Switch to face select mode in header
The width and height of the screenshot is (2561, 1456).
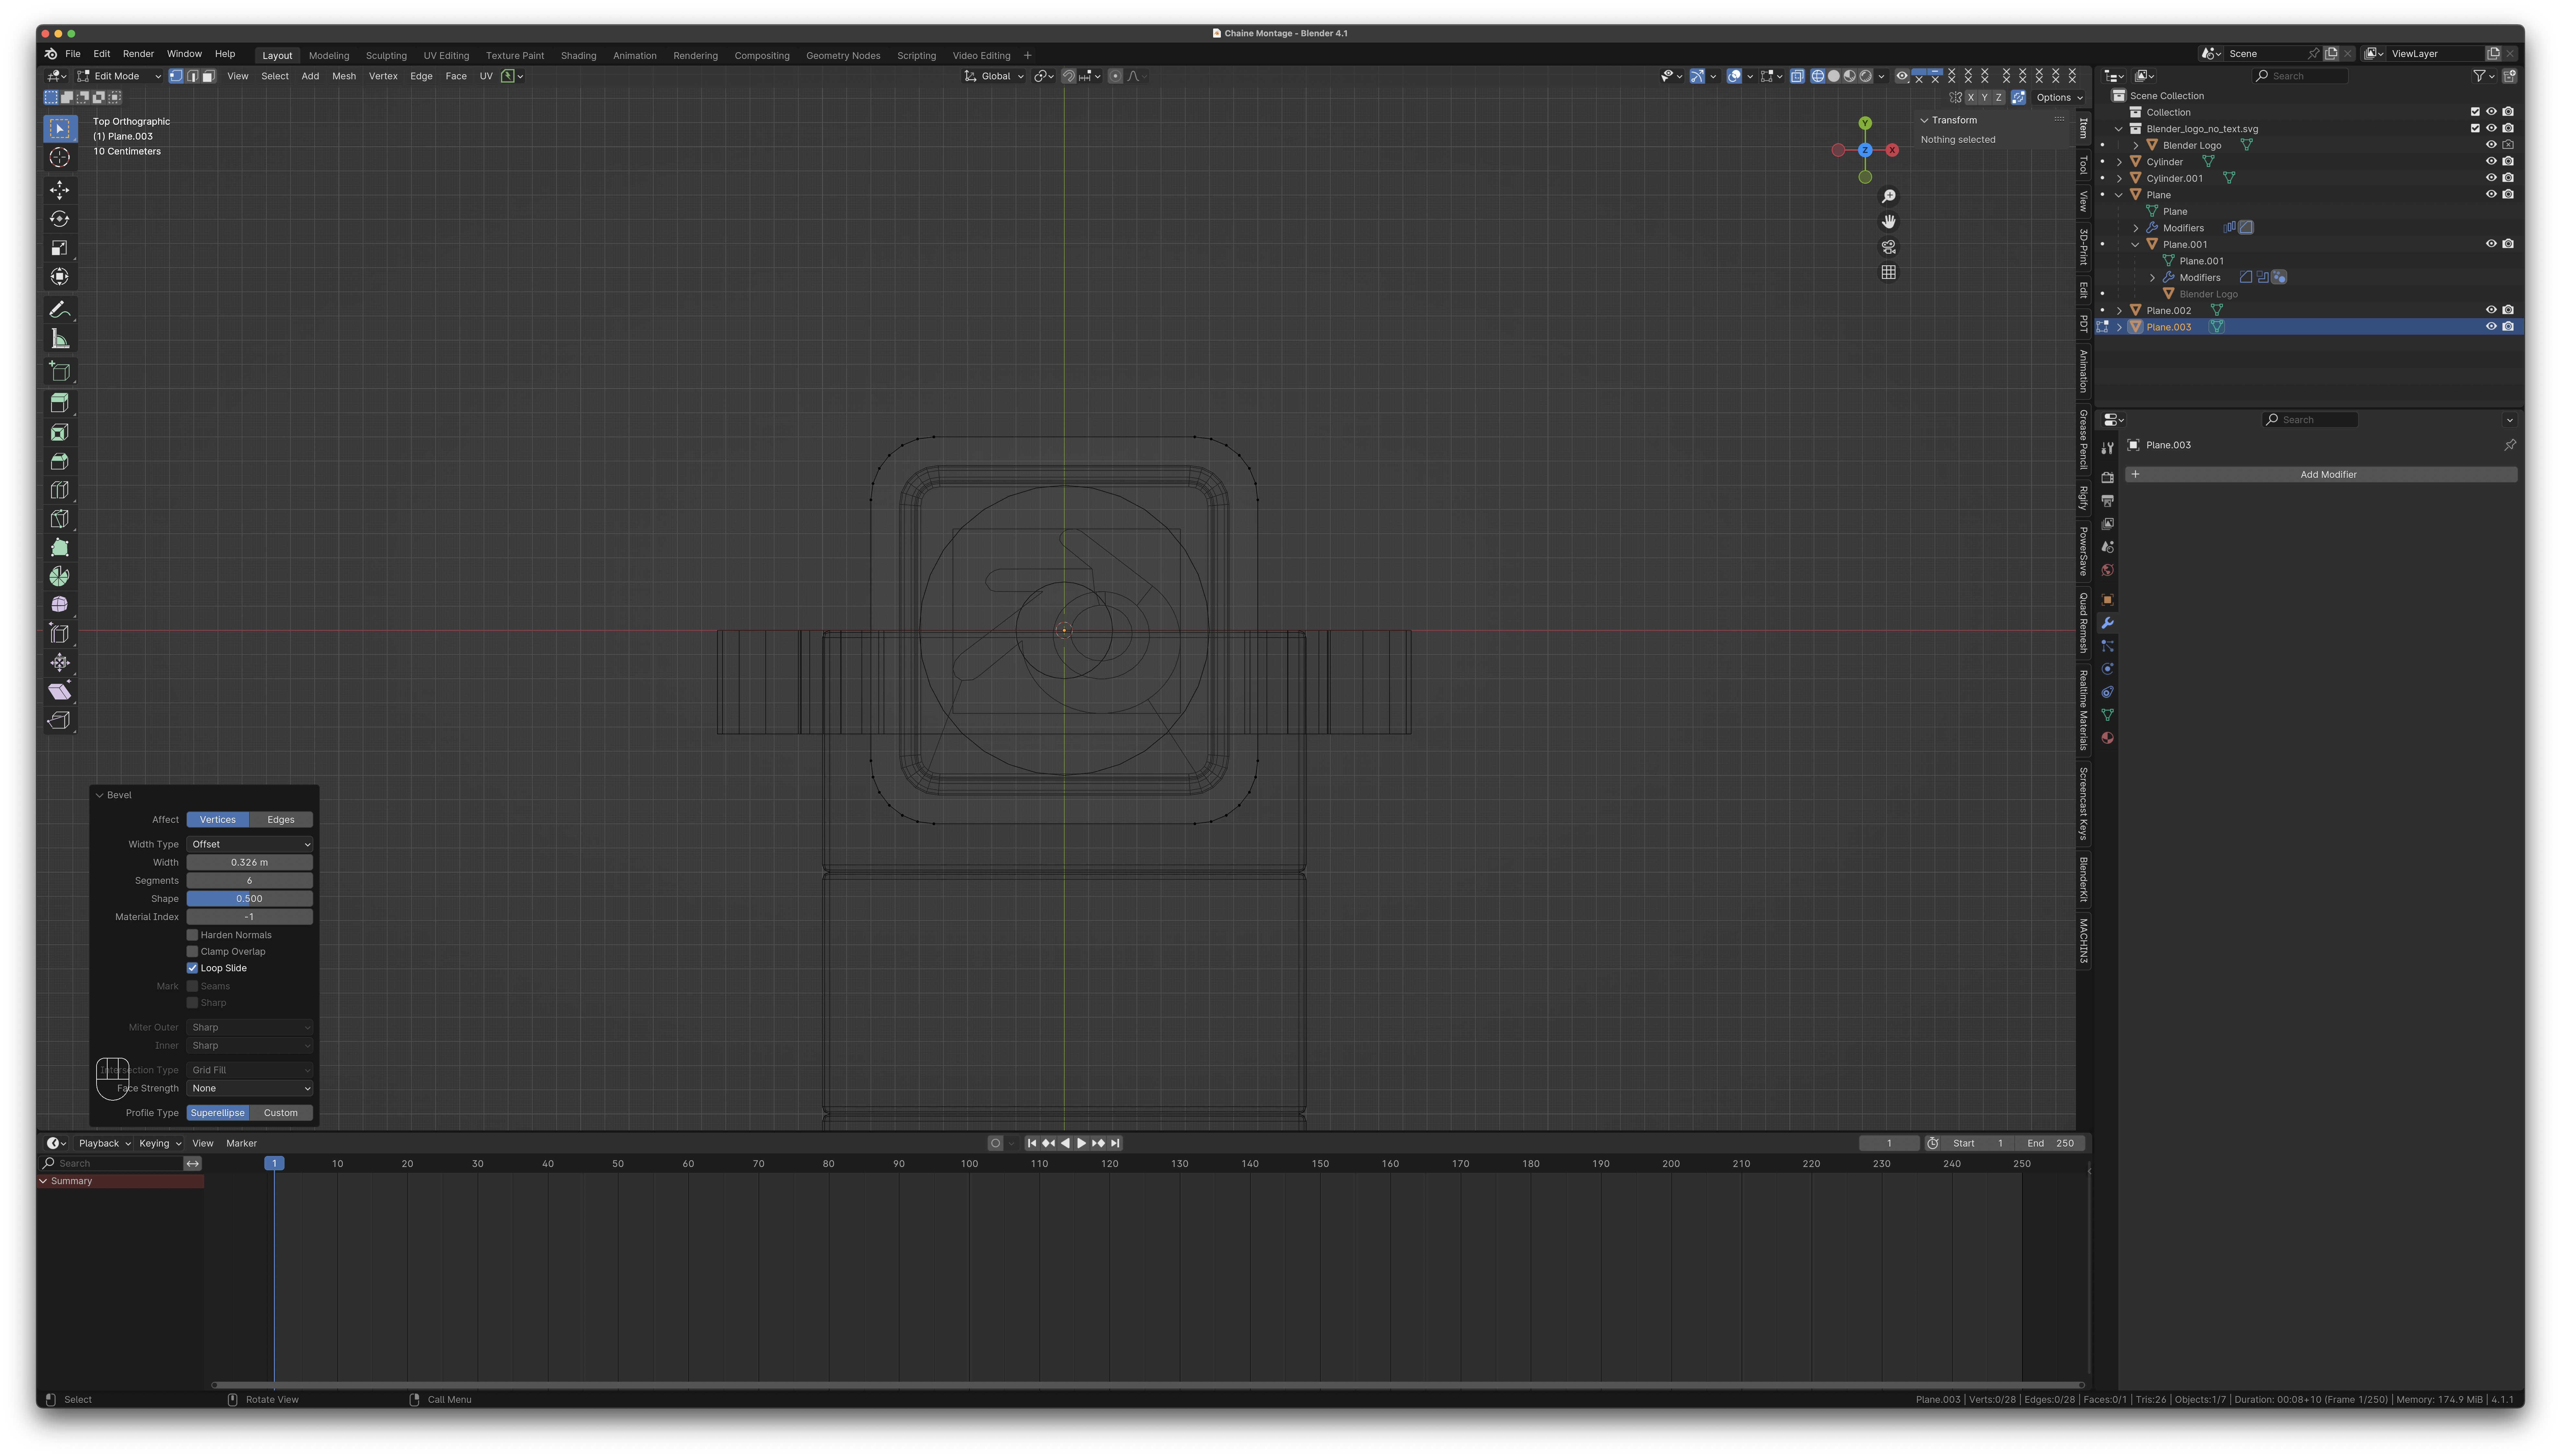pos(209,76)
